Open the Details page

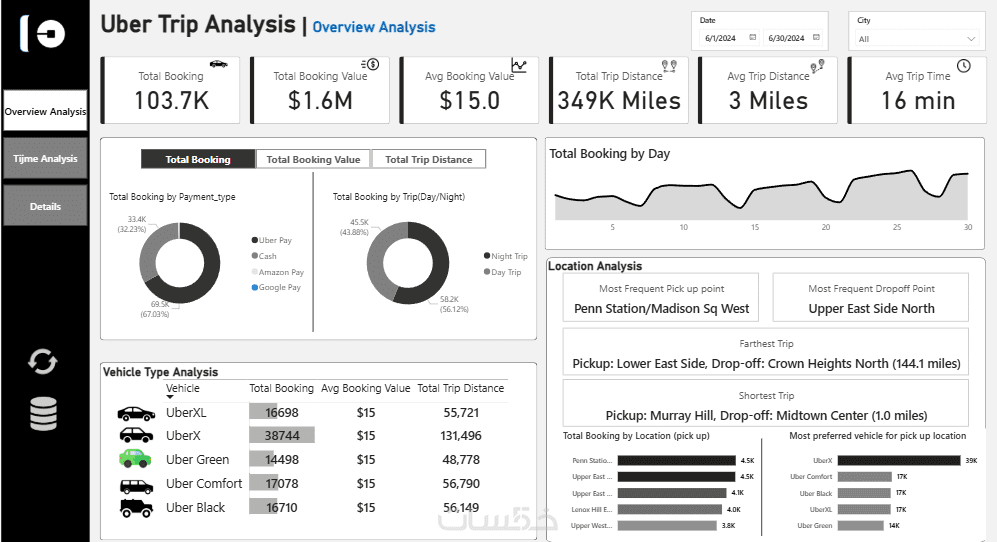[45, 206]
